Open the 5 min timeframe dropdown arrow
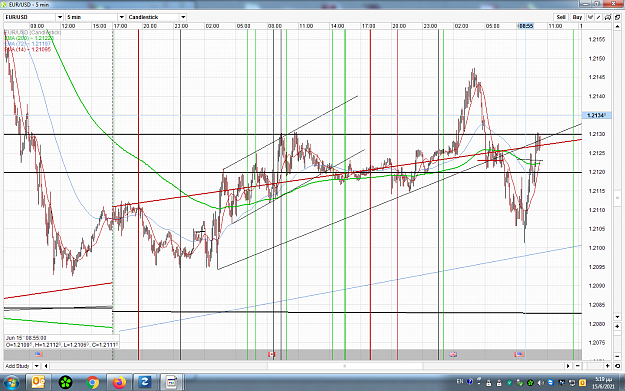The image size is (625, 391). click(122, 17)
